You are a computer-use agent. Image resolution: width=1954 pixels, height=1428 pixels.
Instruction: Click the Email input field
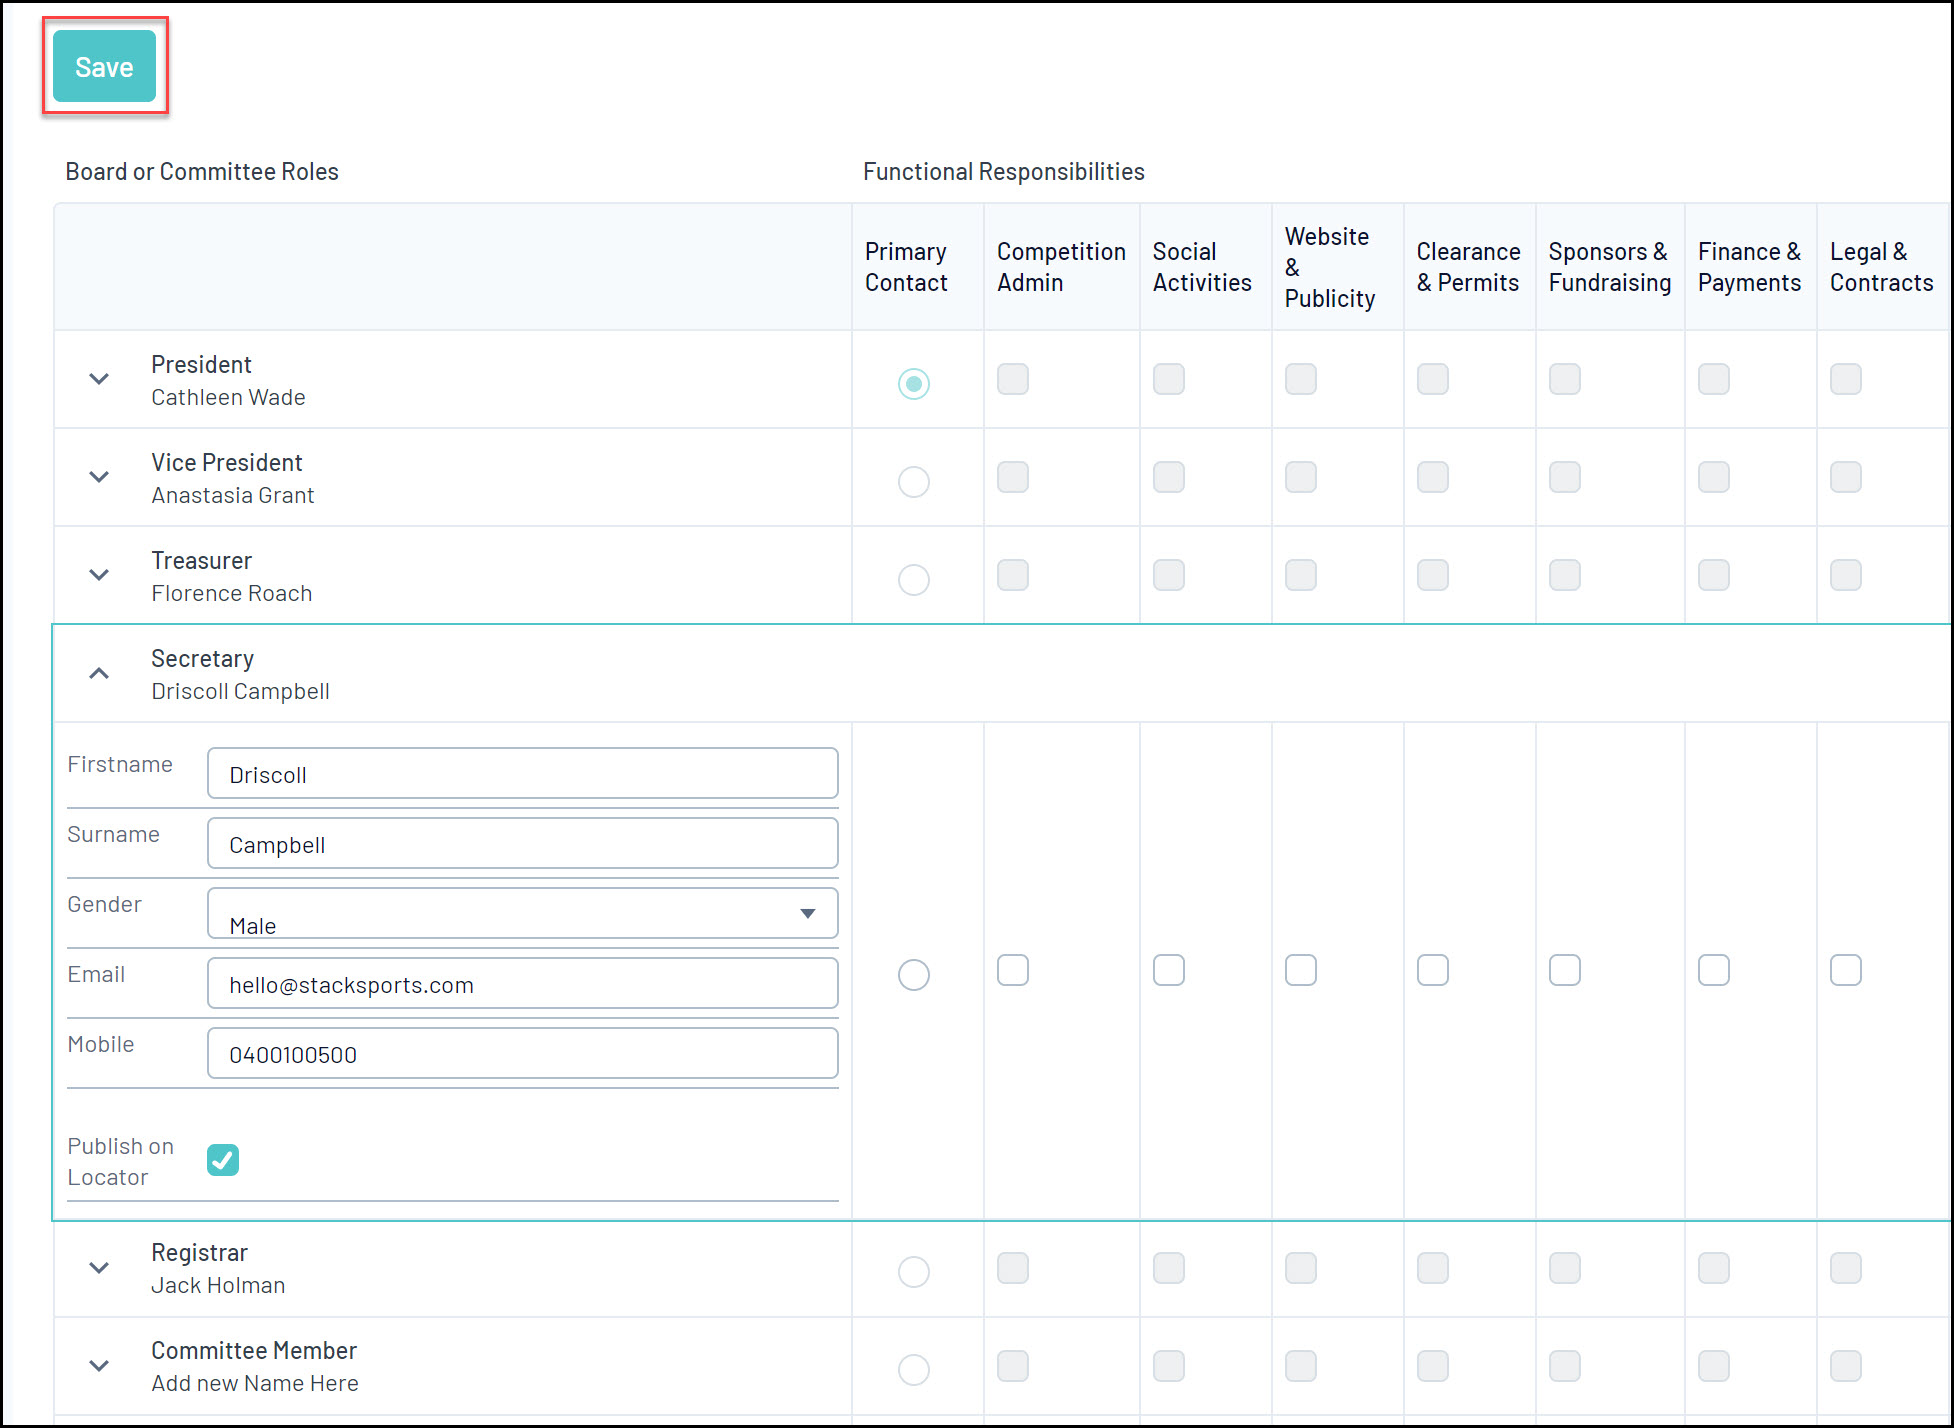(522, 984)
